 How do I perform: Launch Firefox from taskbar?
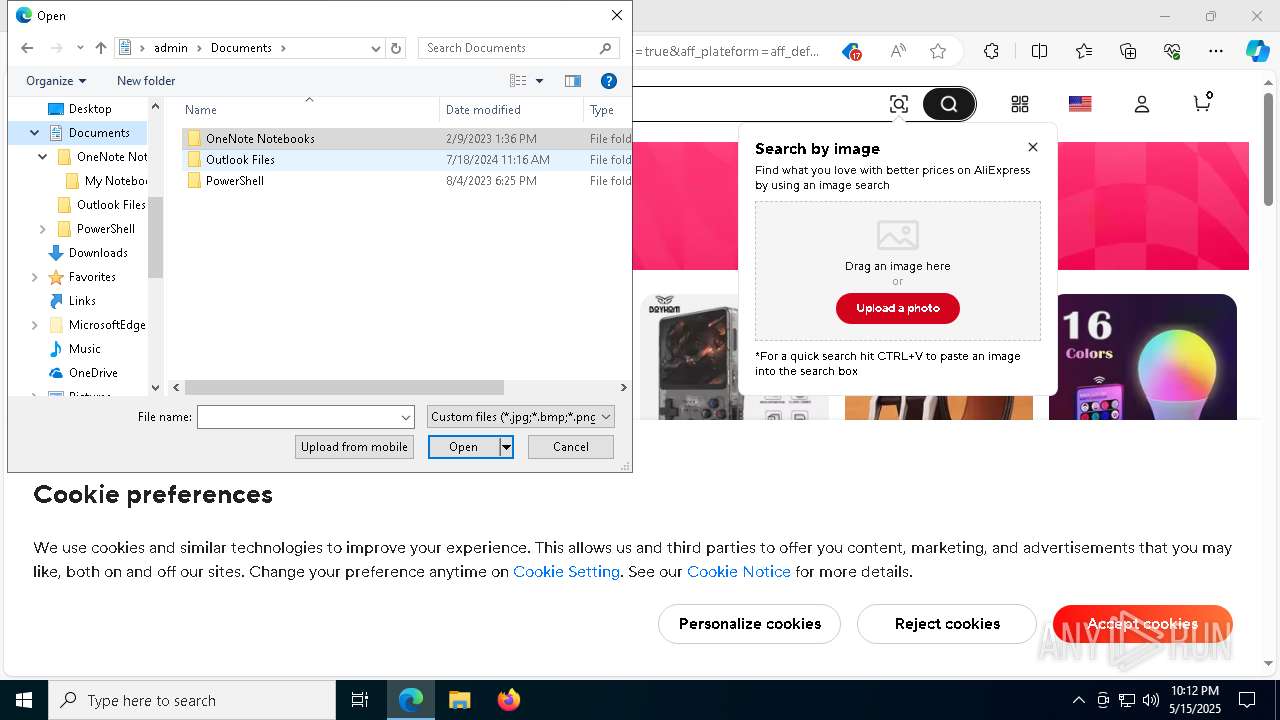point(508,700)
